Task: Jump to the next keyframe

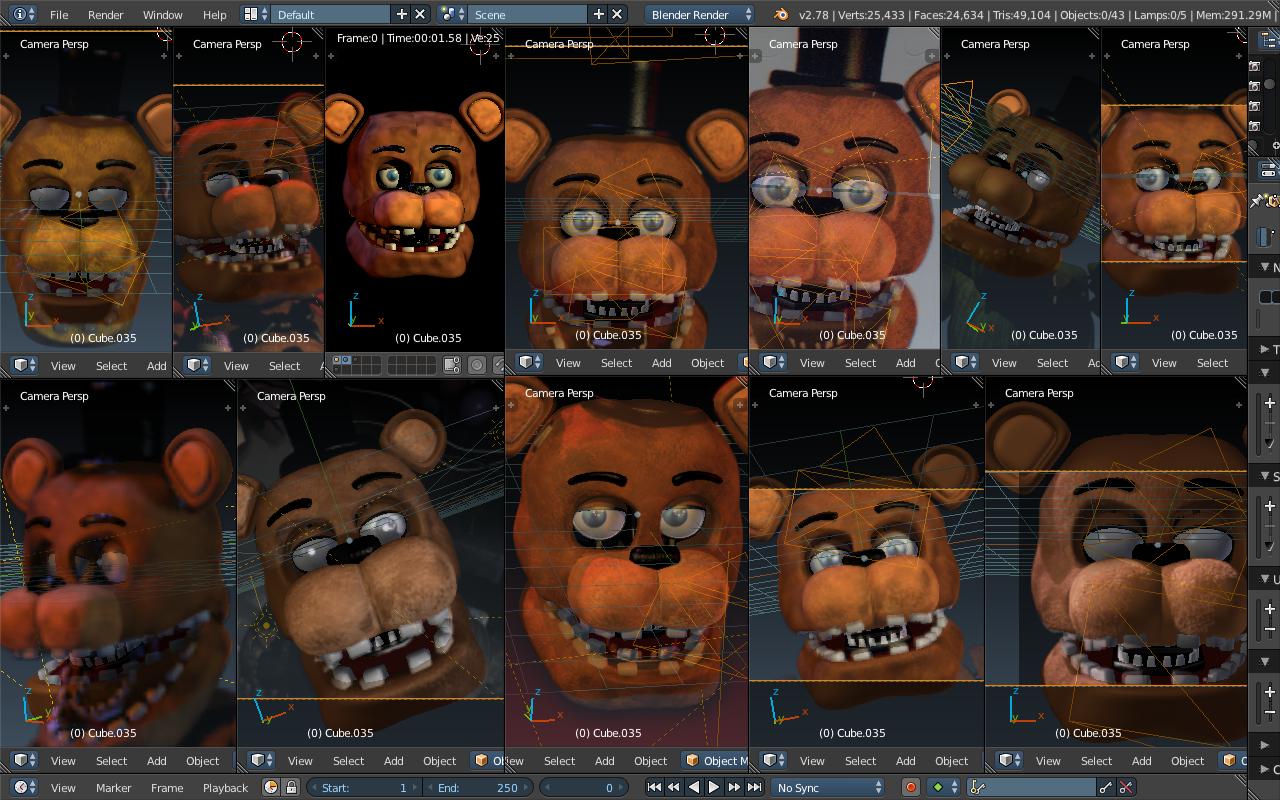Action: tap(733, 787)
